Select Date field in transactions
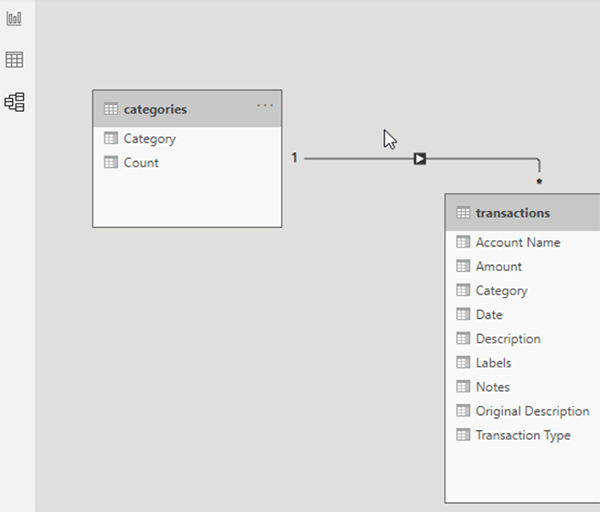Image resolution: width=600 pixels, height=512 pixels. pos(523,315)
